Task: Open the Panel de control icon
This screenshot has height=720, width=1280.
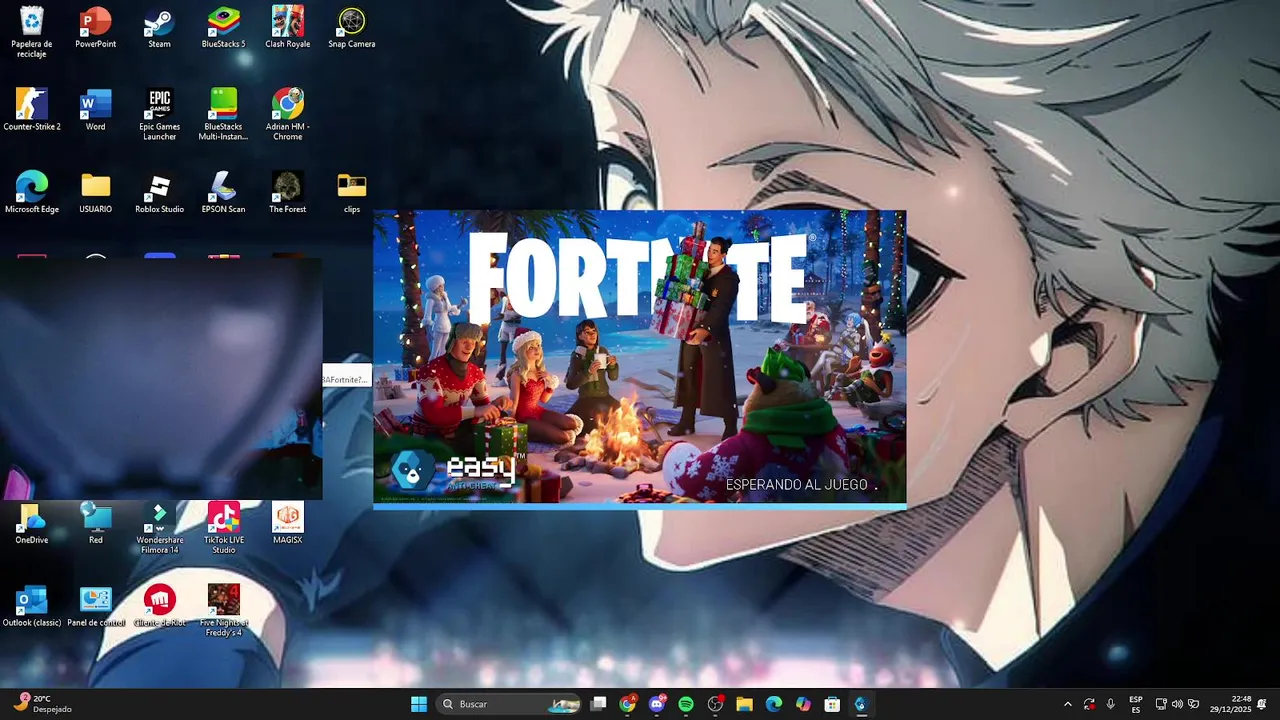Action: [x=95, y=606]
